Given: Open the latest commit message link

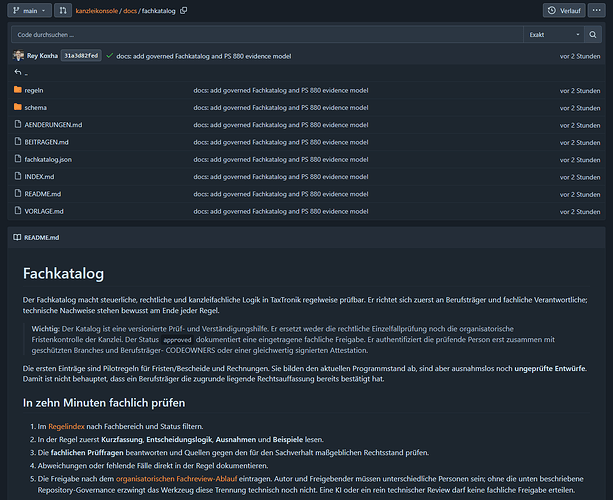Looking at the screenshot, I should click(x=204, y=56).
